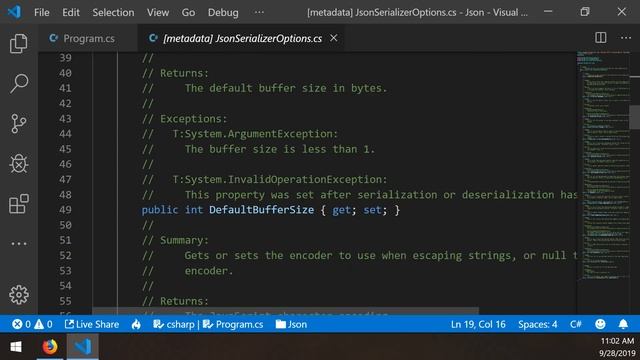The image size is (640, 360).
Task: Click '// Summary:' comment on line 51
Action: (x=175, y=240)
